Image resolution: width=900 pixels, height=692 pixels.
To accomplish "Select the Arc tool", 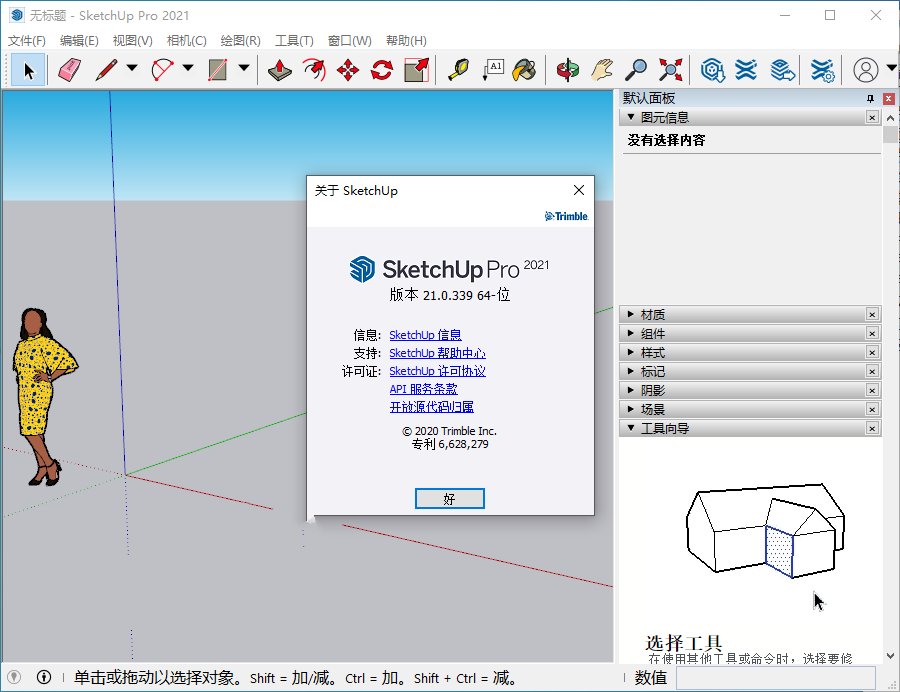I will coord(162,70).
